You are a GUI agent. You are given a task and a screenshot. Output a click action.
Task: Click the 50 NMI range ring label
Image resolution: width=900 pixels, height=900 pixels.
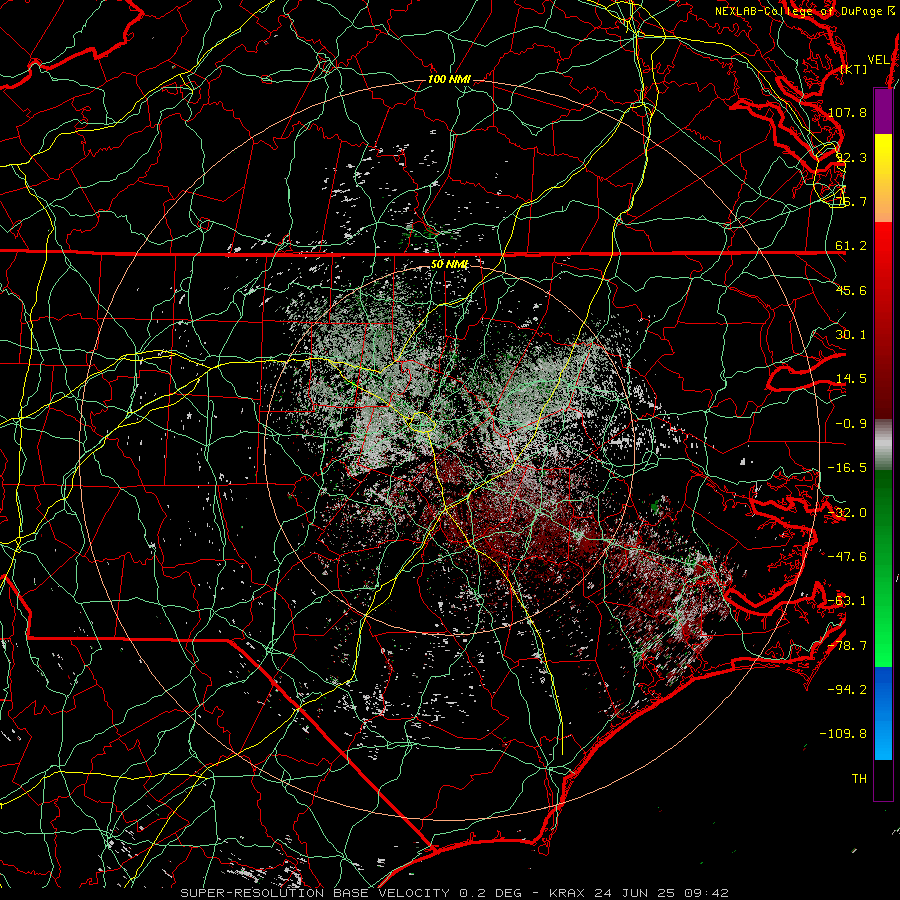point(449,264)
